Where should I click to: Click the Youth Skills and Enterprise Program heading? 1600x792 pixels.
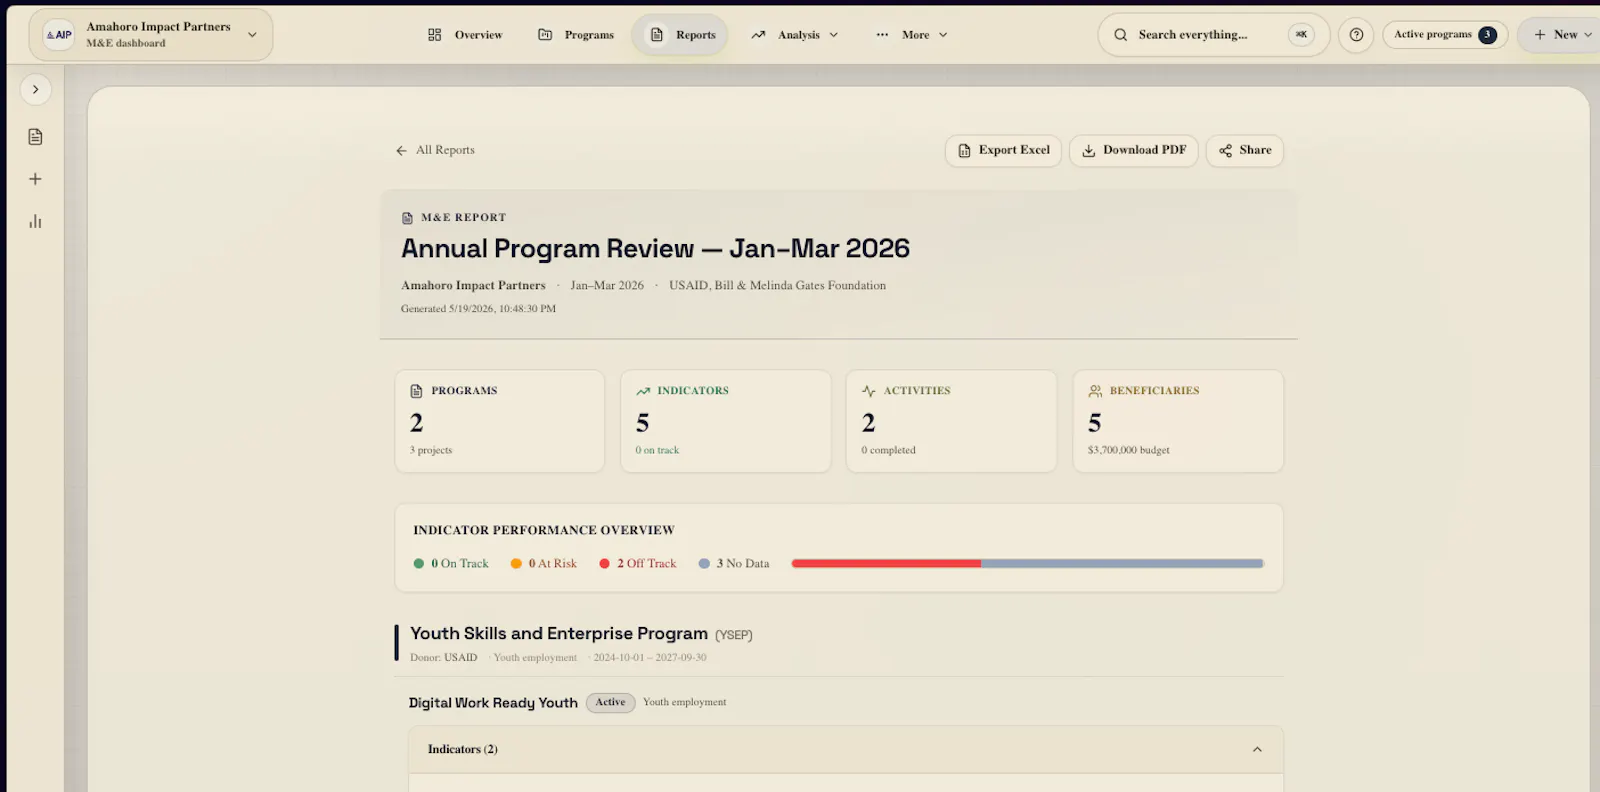click(x=559, y=634)
